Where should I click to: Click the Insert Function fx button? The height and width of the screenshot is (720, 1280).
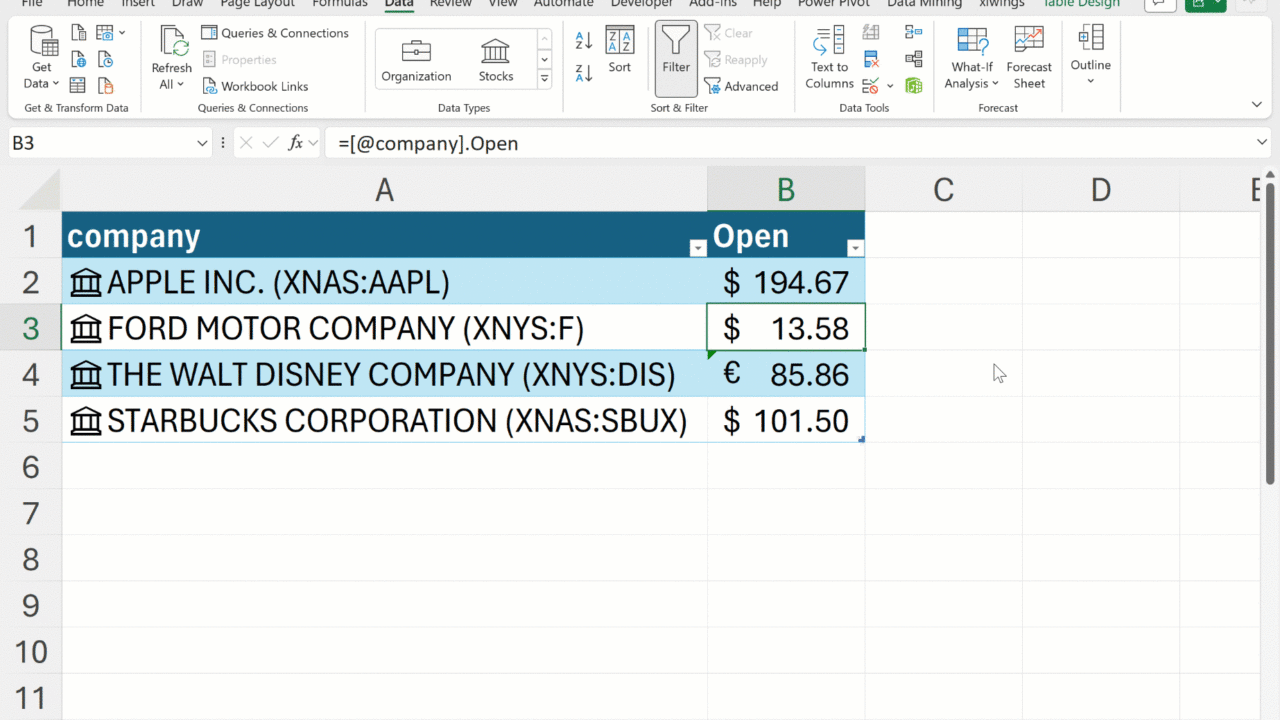coord(296,143)
